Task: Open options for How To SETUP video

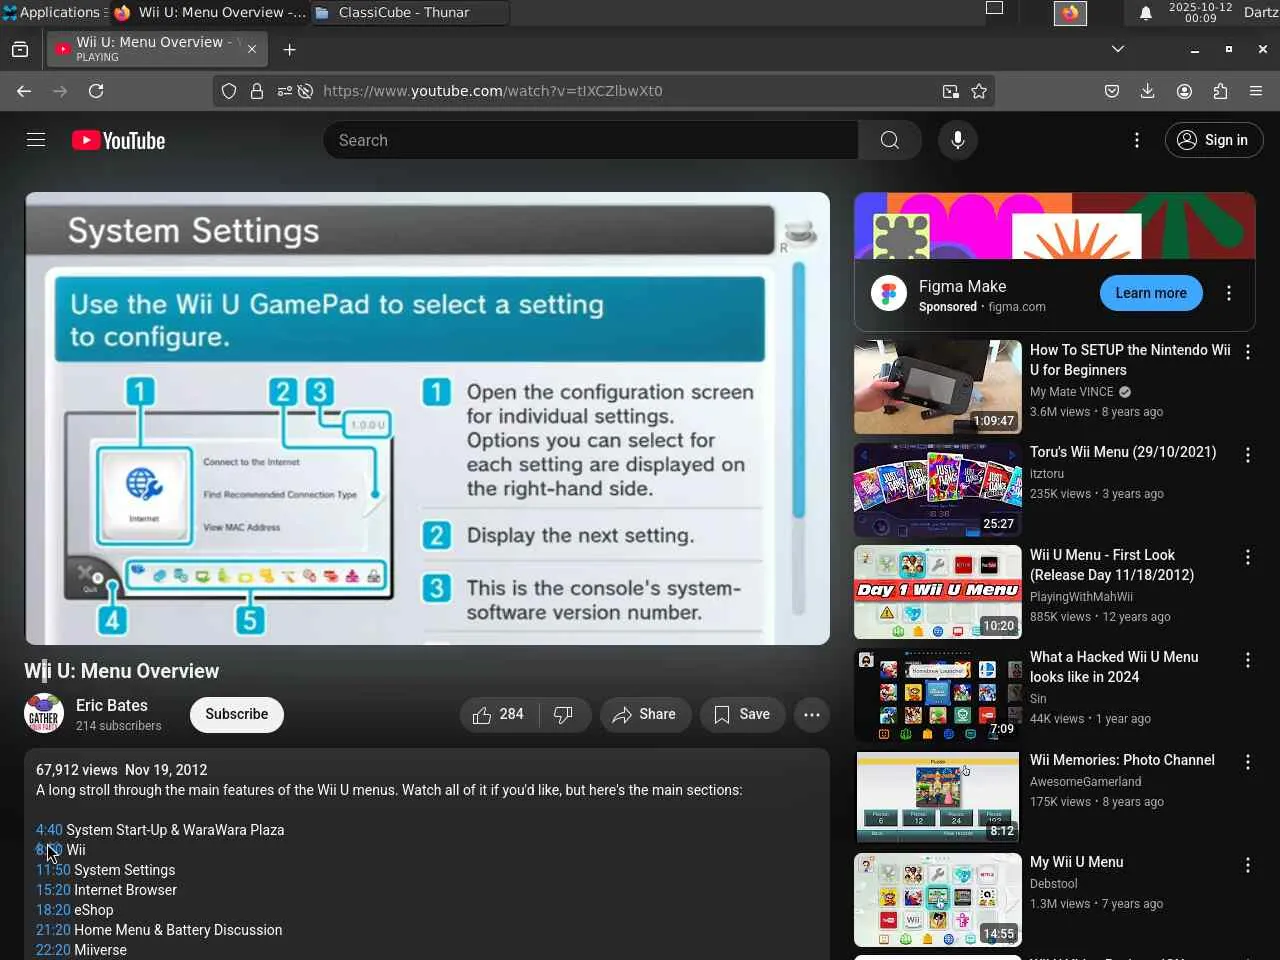Action: tap(1248, 353)
